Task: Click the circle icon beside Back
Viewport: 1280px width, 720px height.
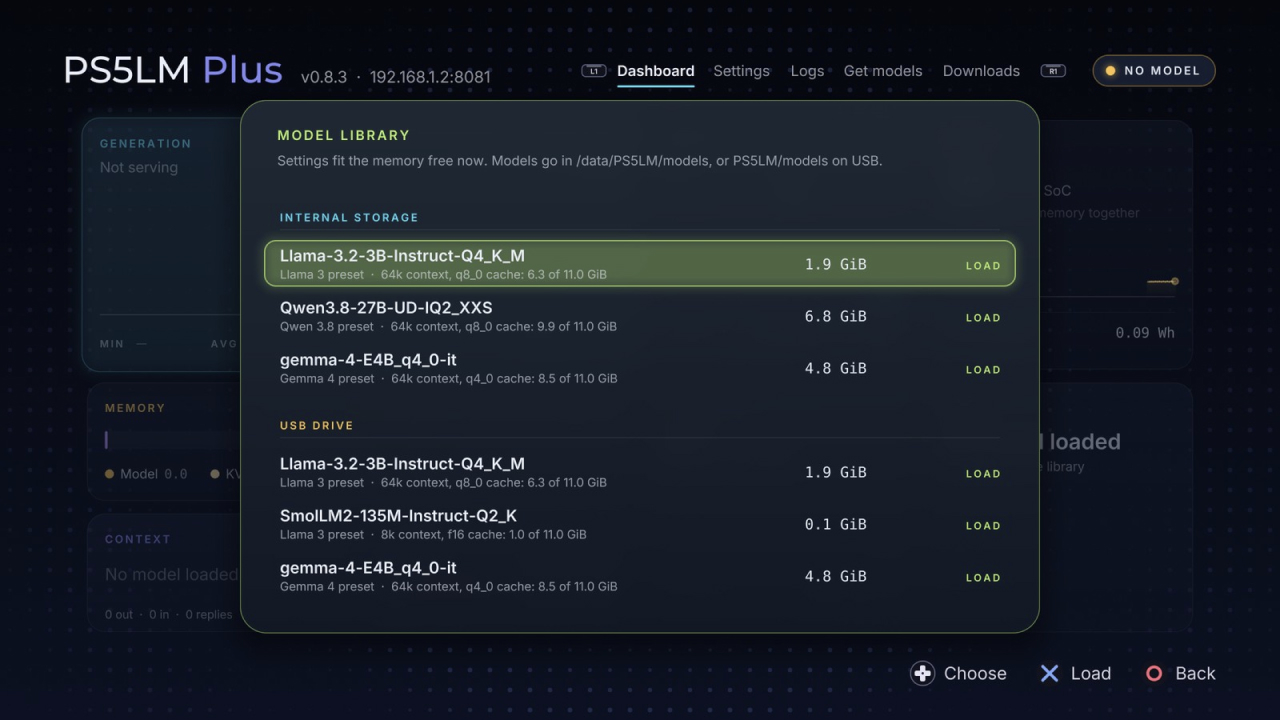Action: click(x=1154, y=673)
